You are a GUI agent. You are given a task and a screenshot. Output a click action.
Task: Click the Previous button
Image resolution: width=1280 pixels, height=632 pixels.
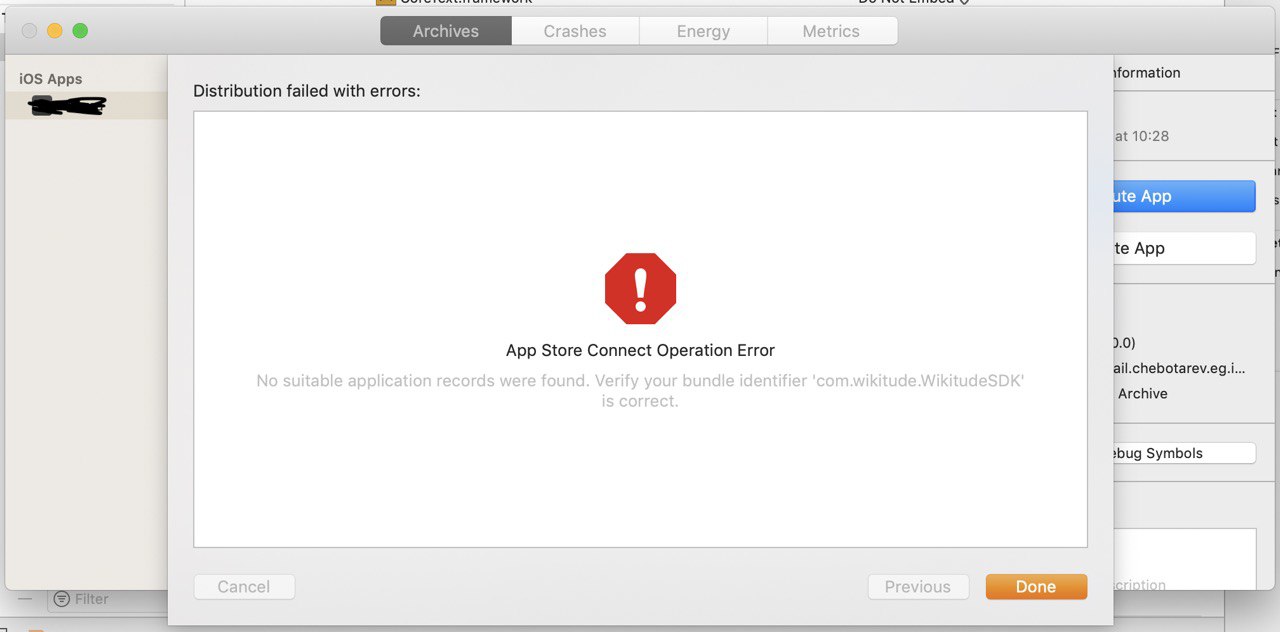918,587
